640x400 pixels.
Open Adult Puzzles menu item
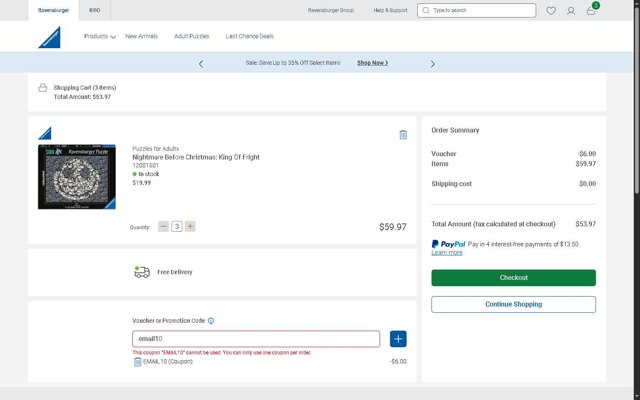pyautogui.click(x=191, y=36)
